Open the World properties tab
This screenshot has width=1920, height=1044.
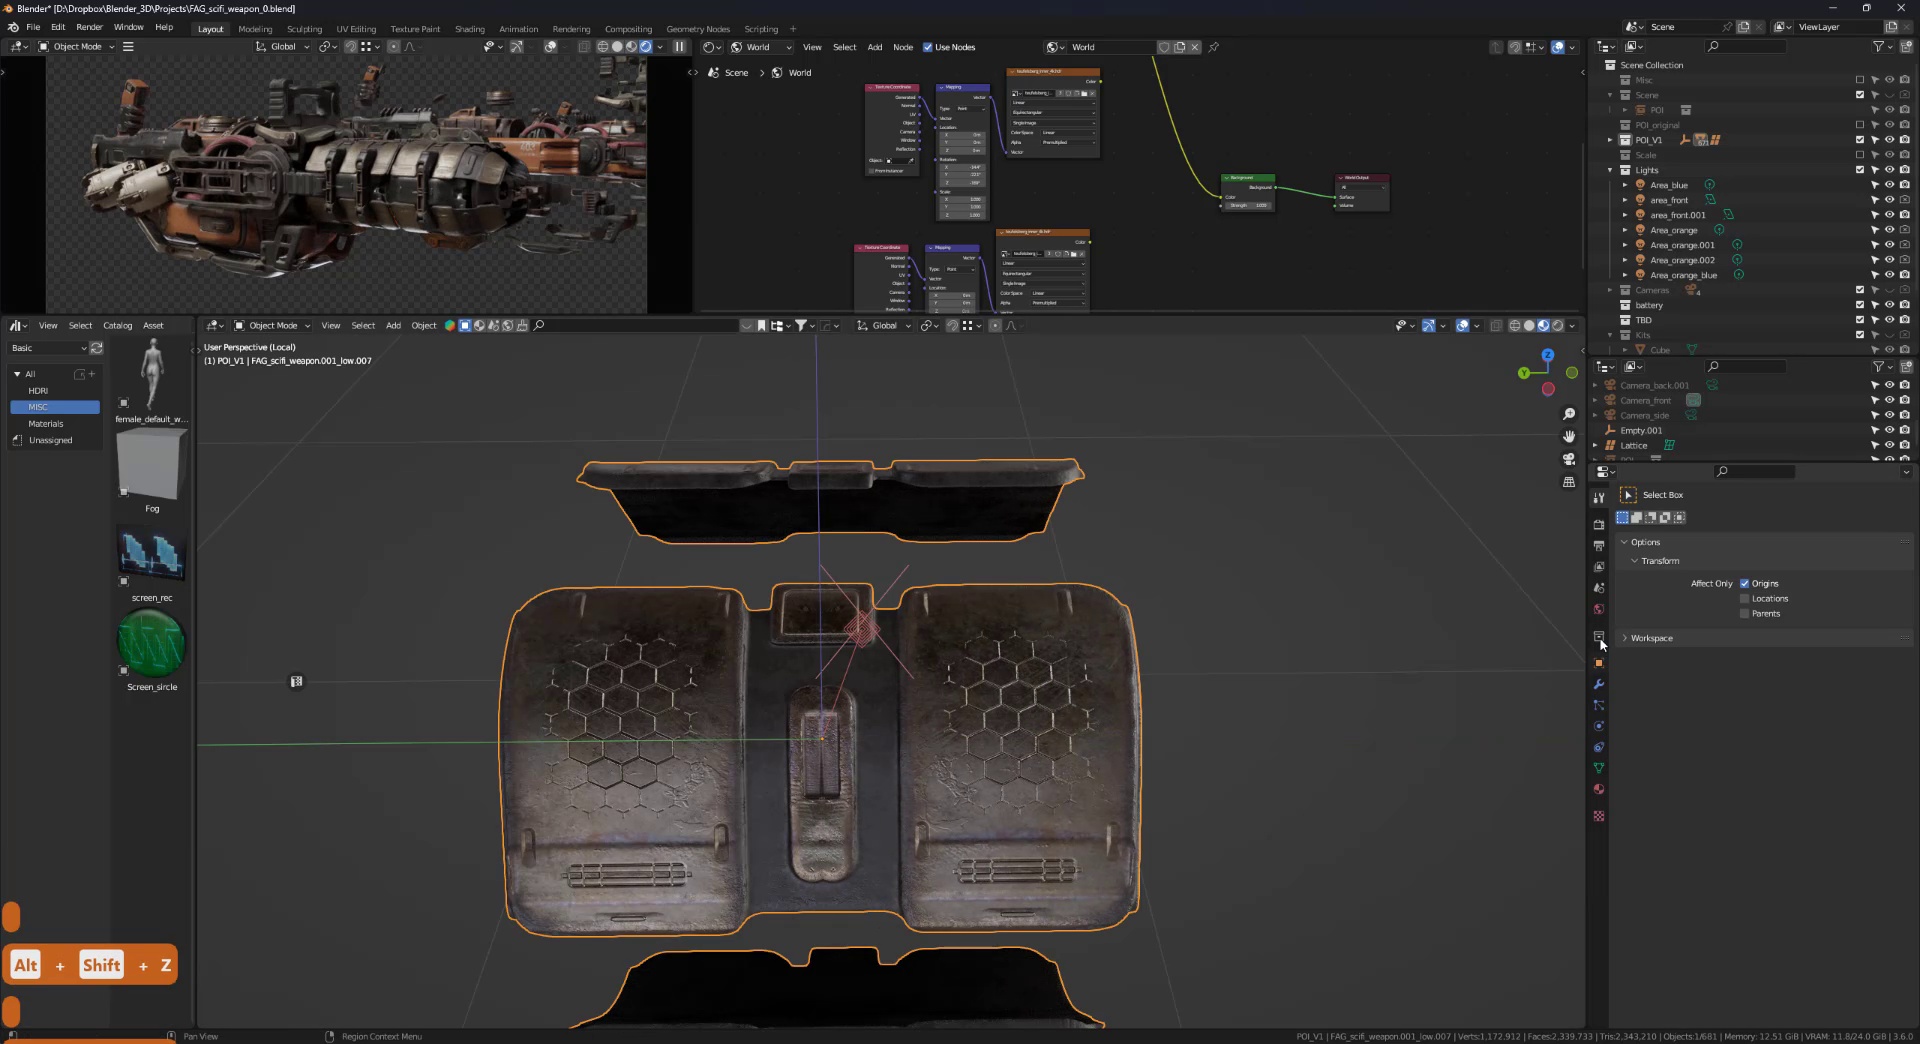tap(1599, 609)
